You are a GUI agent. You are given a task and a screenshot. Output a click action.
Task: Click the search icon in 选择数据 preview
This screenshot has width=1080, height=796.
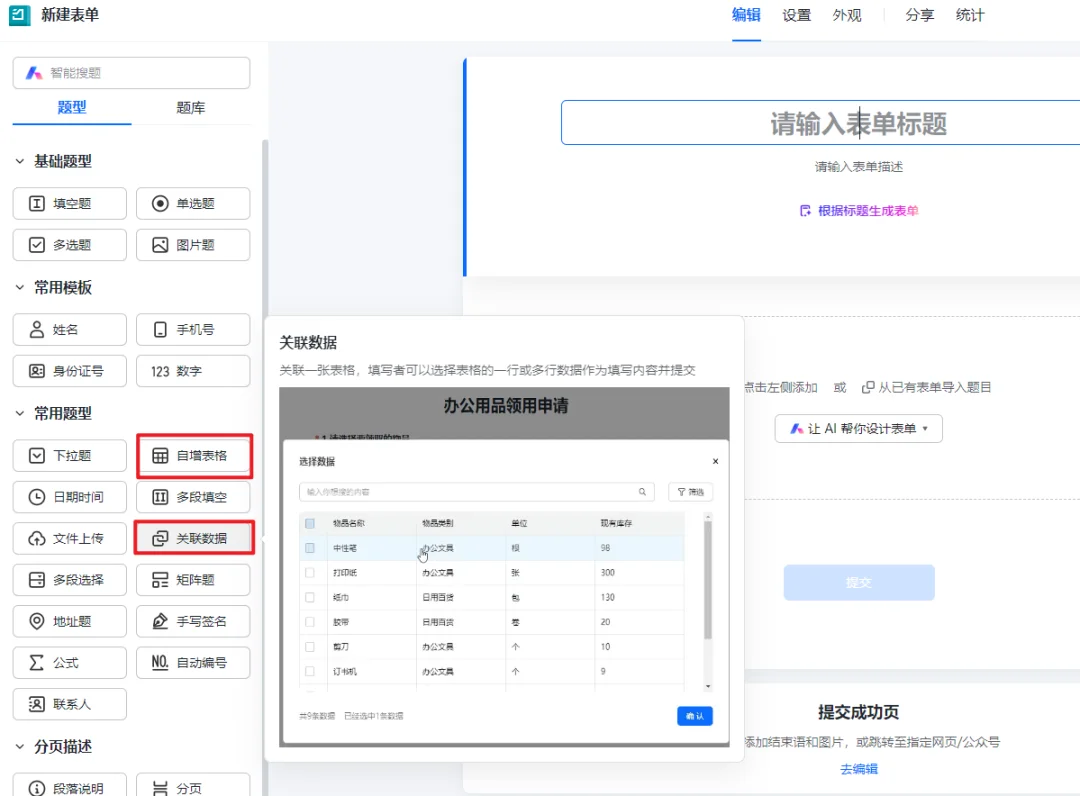click(x=642, y=492)
